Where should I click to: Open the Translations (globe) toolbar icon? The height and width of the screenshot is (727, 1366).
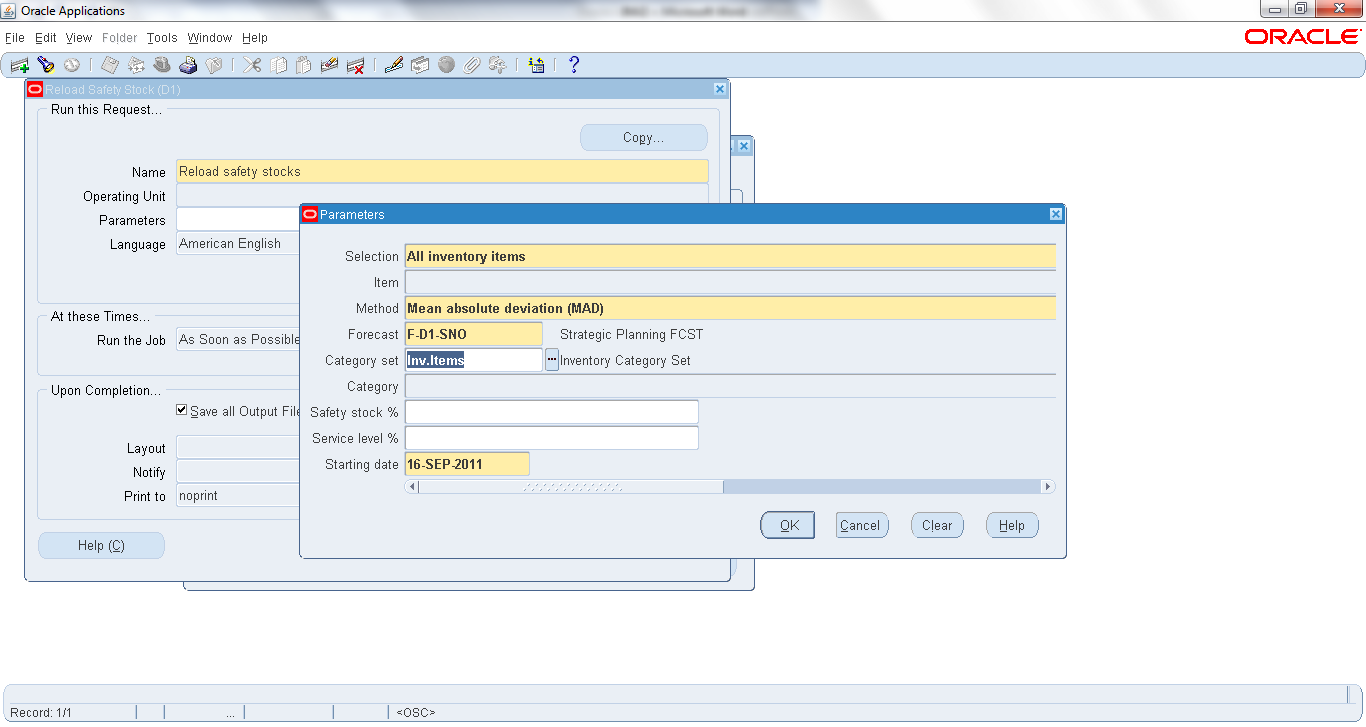click(445, 64)
